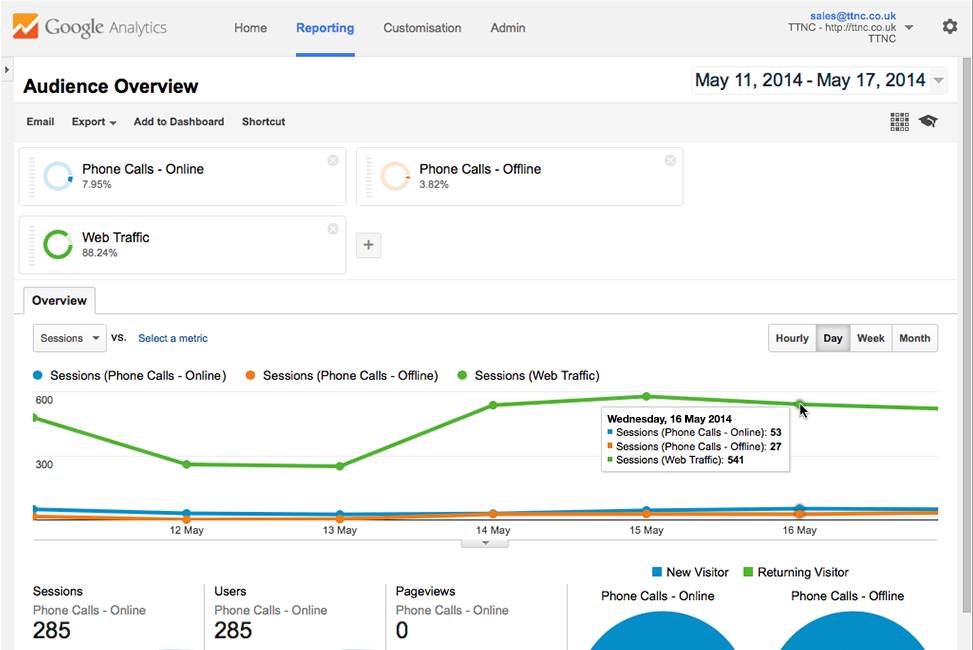
Task: Click the Web Traffic data point for 14 May
Action: [x=493, y=405]
